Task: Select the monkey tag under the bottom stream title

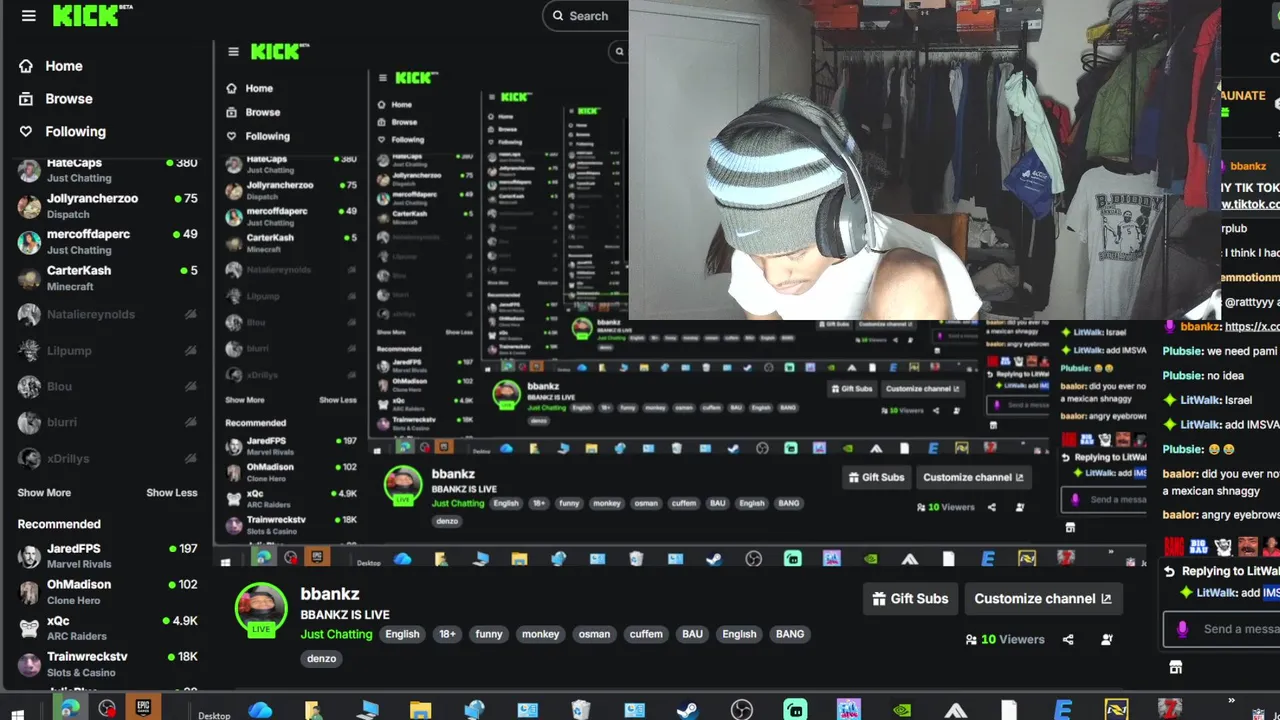Action: click(541, 634)
